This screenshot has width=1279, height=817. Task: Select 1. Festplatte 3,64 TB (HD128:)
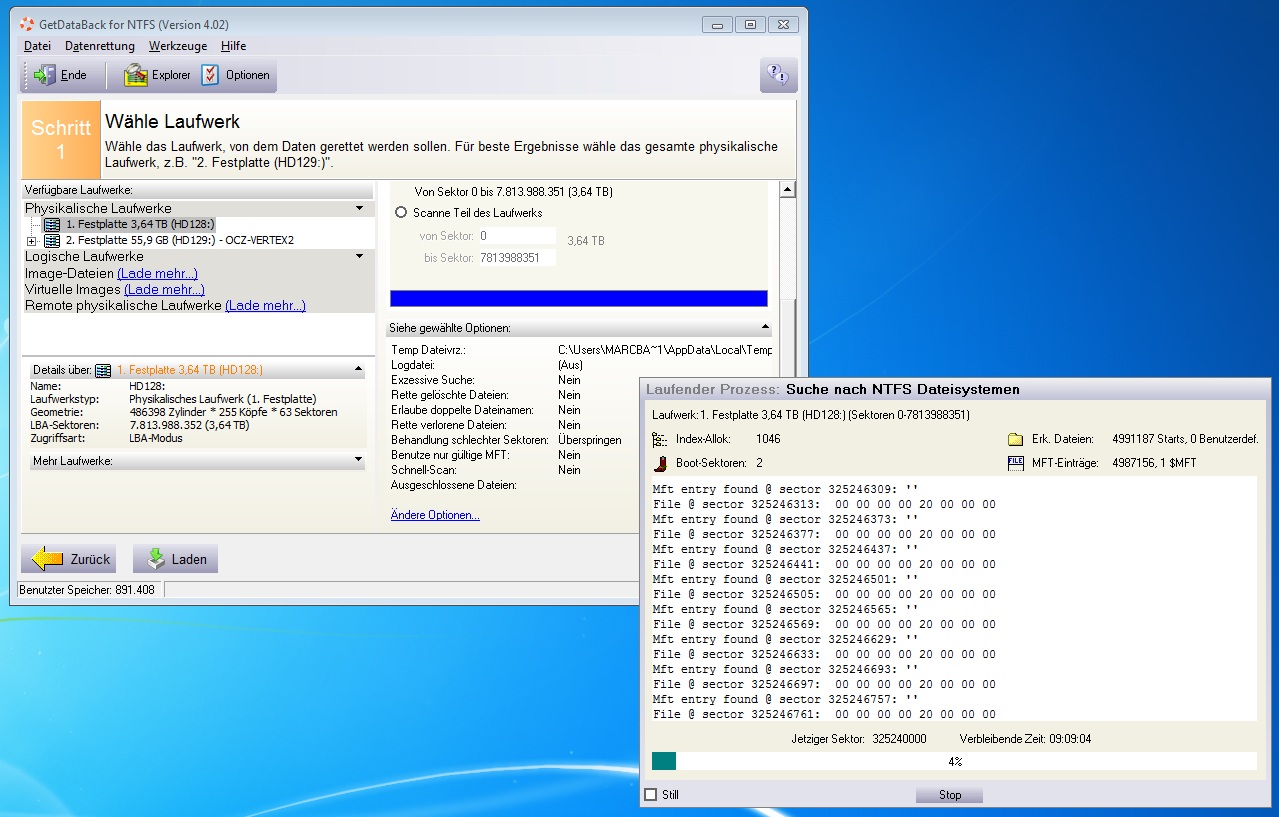[x=140, y=225]
